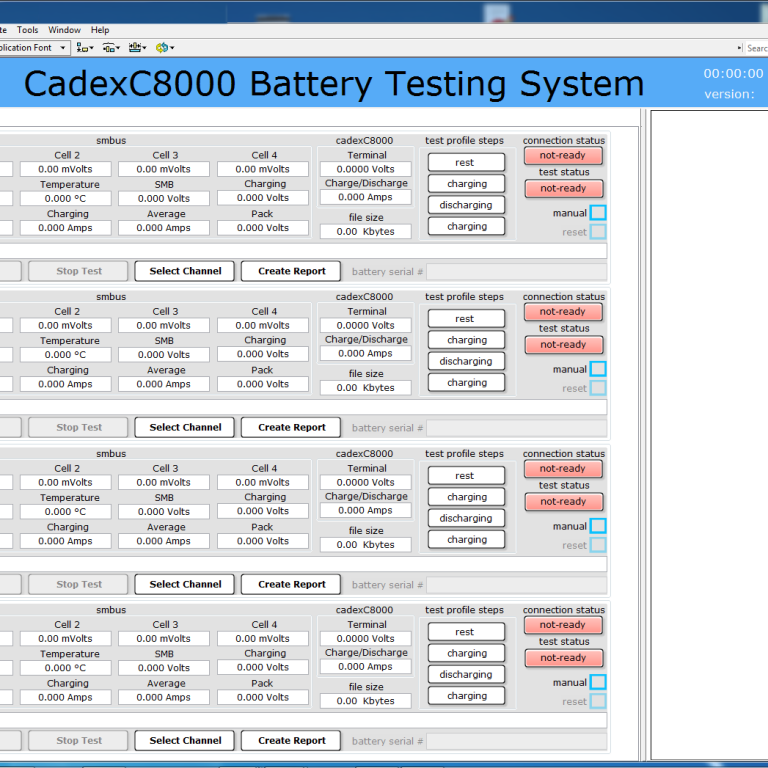This screenshot has height=768, width=768.
Task: Click SMB 0.000 Volts value in fourth channel
Action: (x=164, y=668)
